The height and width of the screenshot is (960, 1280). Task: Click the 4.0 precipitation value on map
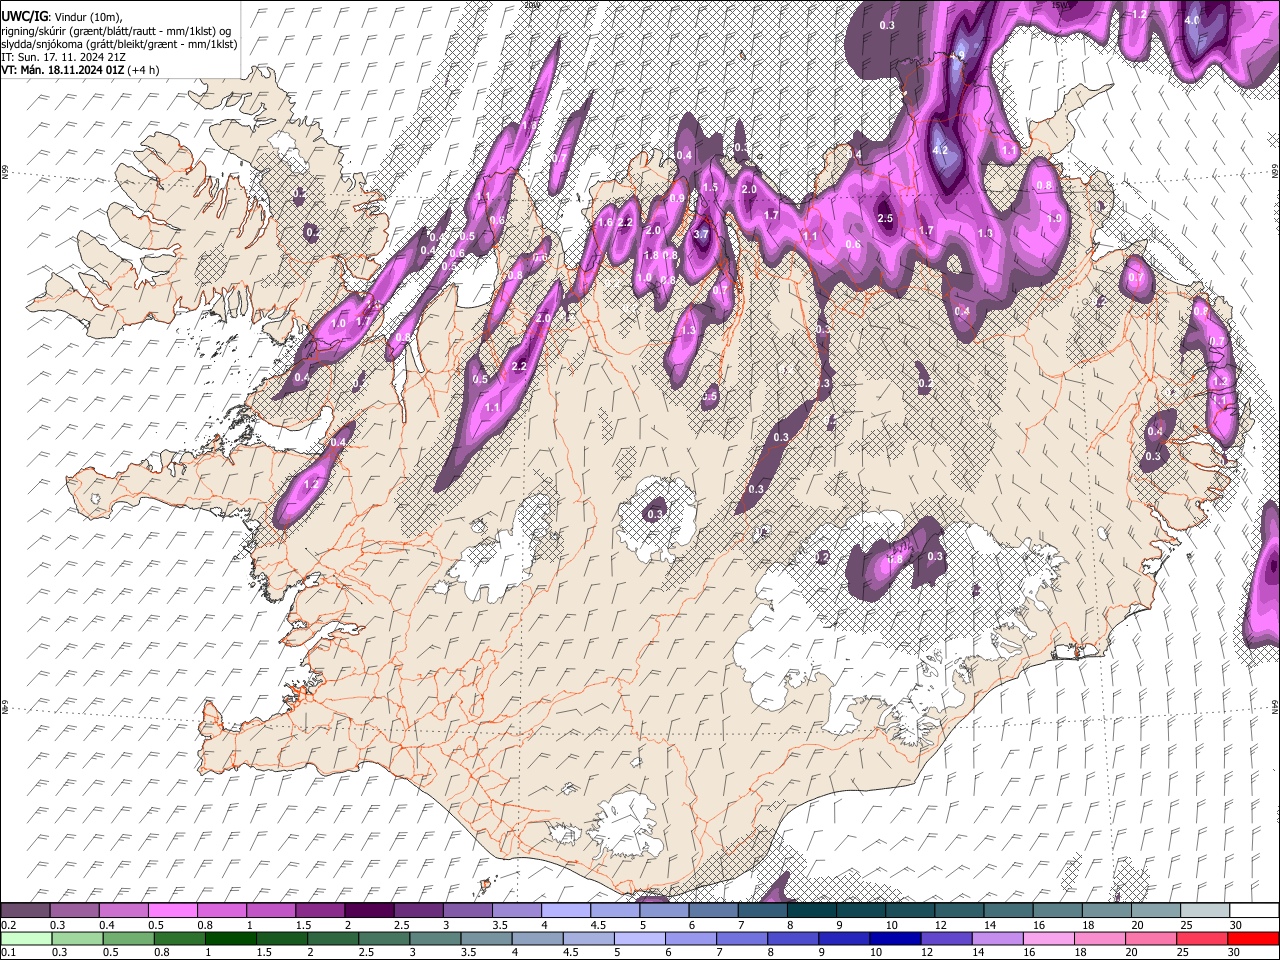pyautogui.click(x=1192, y=20)
